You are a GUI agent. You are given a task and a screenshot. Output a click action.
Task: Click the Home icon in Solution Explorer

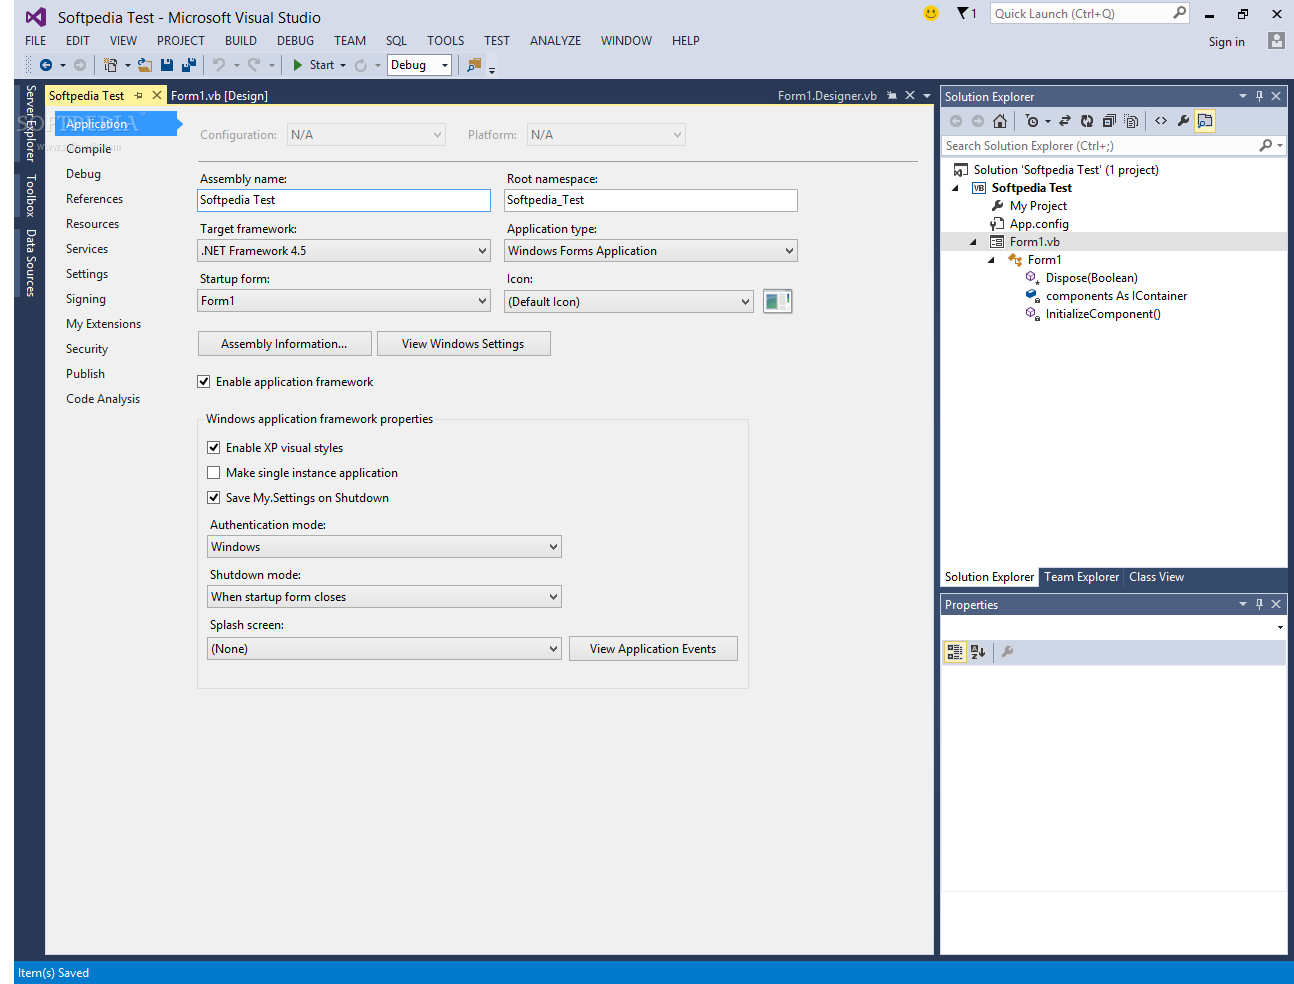click(1000, 121)
